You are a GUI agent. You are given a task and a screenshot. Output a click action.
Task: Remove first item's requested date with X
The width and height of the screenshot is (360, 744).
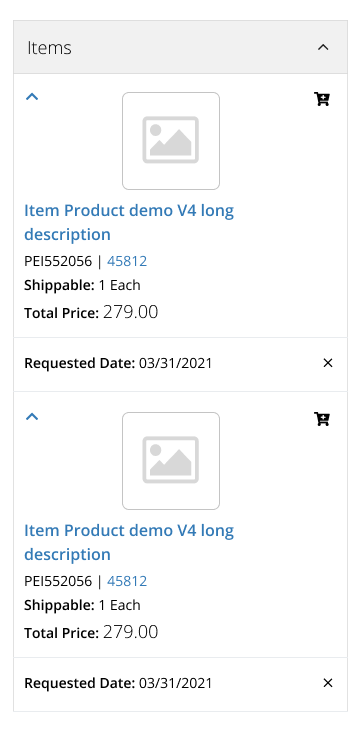pyautogui.click(x=328, y=363)
